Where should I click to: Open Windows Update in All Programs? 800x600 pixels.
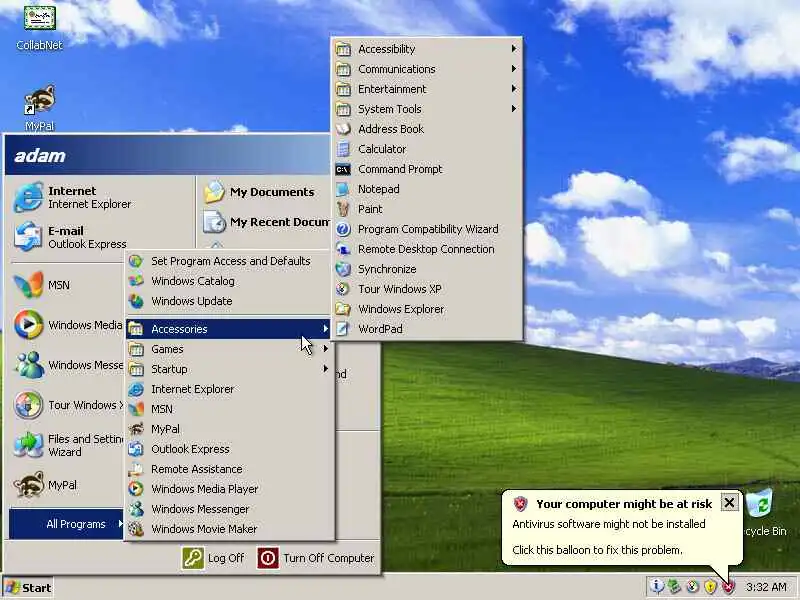coord(229,301)
